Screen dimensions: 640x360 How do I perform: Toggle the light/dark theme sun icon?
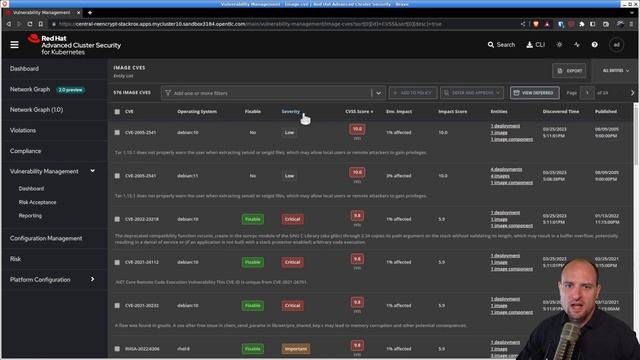pos(559,44)
